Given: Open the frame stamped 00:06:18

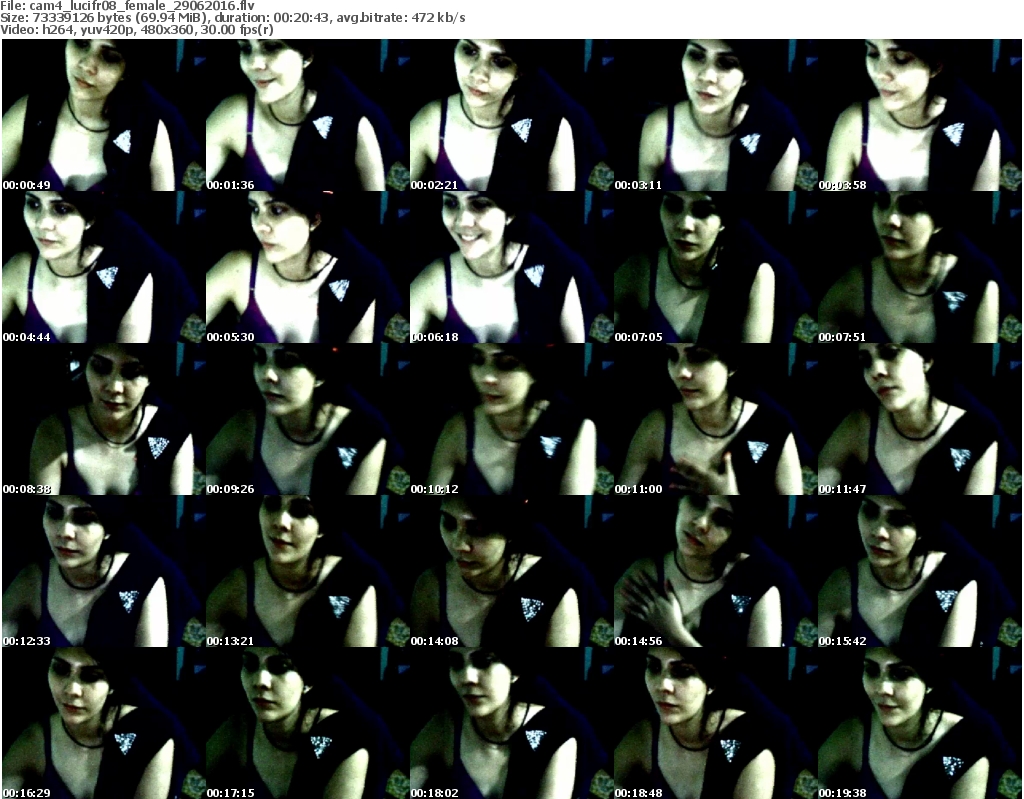Looking at the screenshot, I should [511, 267].
